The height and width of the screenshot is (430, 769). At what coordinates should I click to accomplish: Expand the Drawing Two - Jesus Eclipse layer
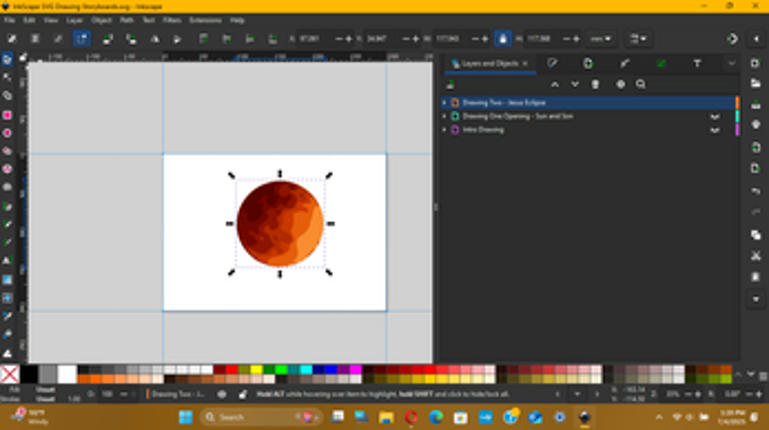click(x=444, y=103)
